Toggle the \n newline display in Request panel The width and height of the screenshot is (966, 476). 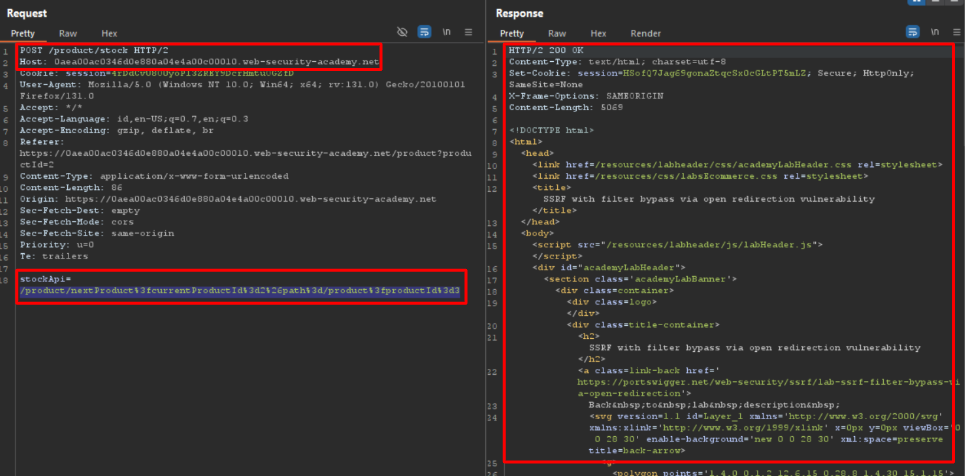446,33
